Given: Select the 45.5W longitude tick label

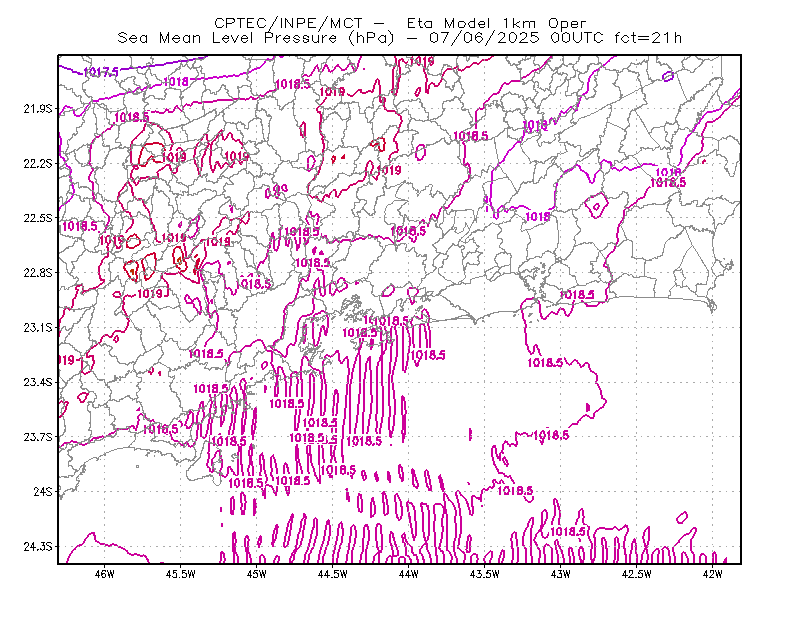Looking at the screenshot, I should coord(181,574).
